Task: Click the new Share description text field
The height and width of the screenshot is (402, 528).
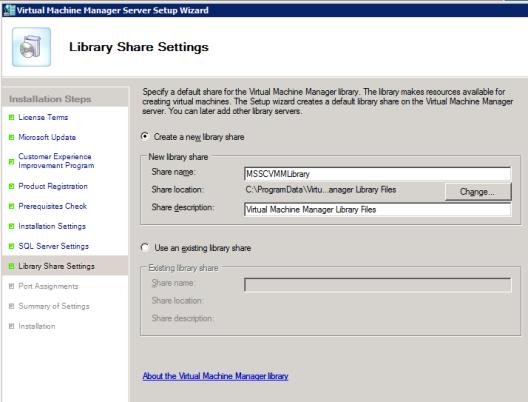Action: [377, 209]
